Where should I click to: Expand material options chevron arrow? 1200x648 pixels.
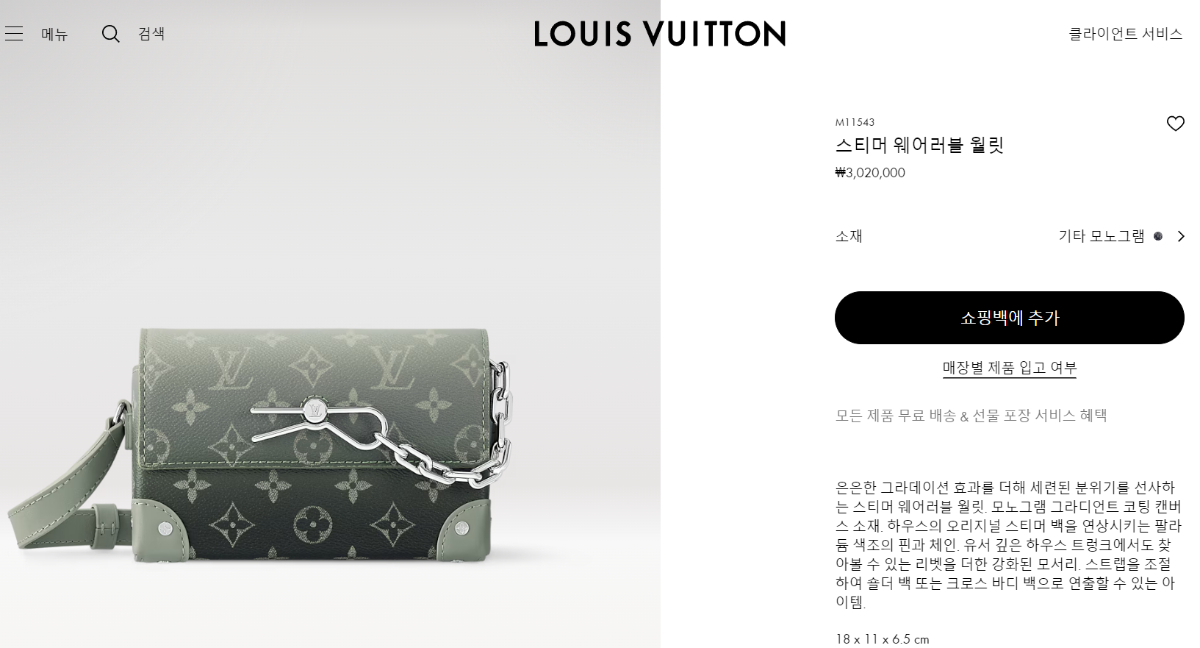[1181, 236]
